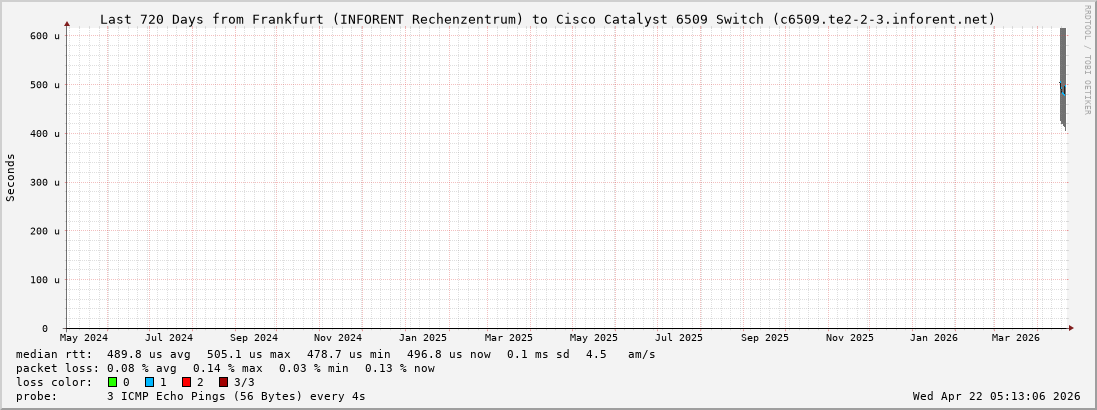Click the RRDTOOL / TOBI OETIKER watermark
The width and height of the screenshot is (1097, 410).
coord(1087,59)
